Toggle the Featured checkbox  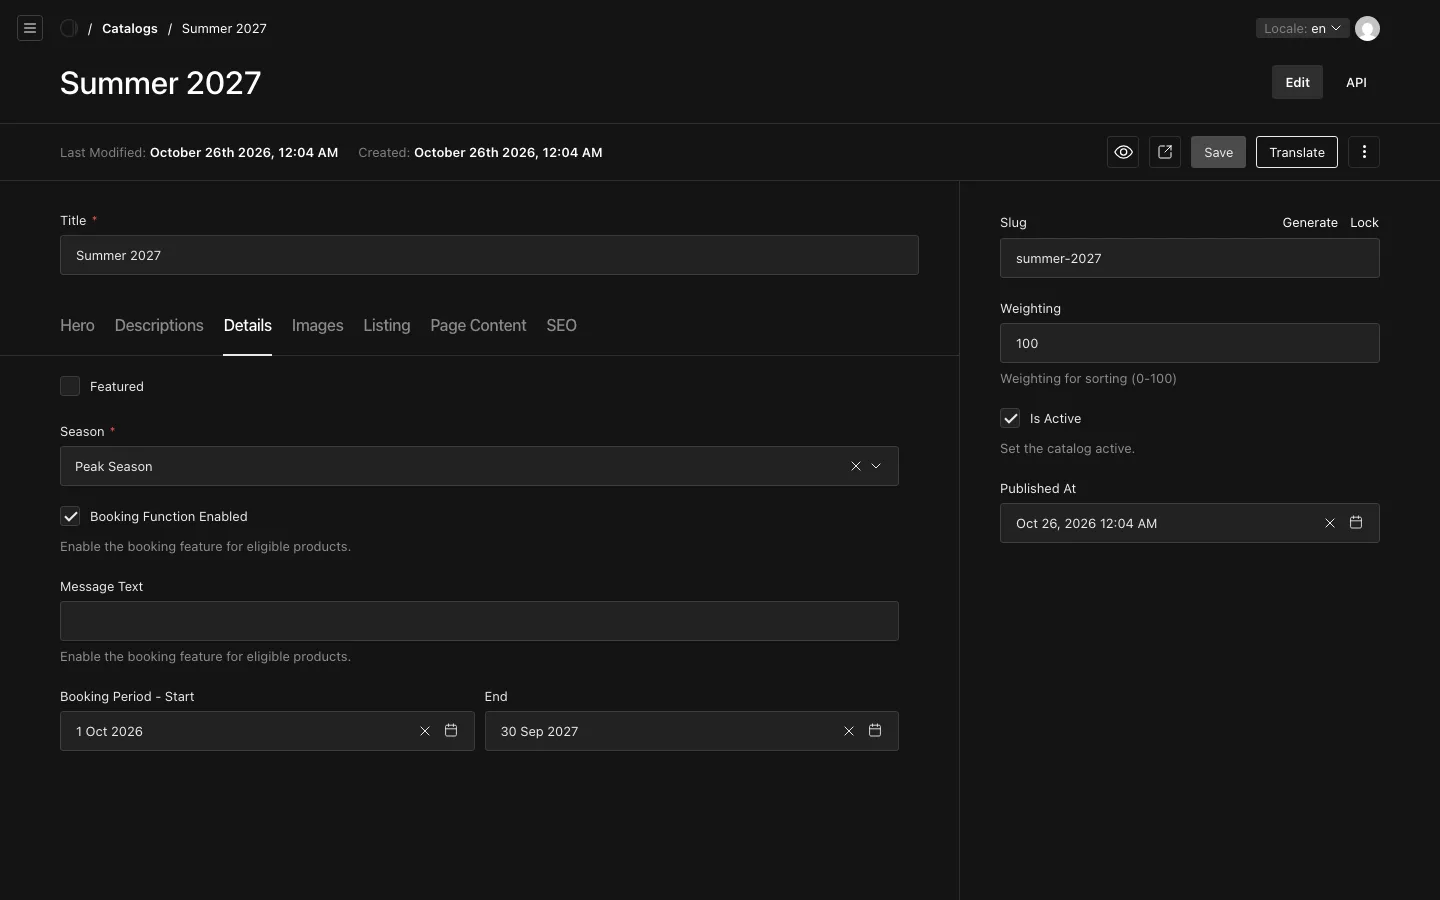70,386
